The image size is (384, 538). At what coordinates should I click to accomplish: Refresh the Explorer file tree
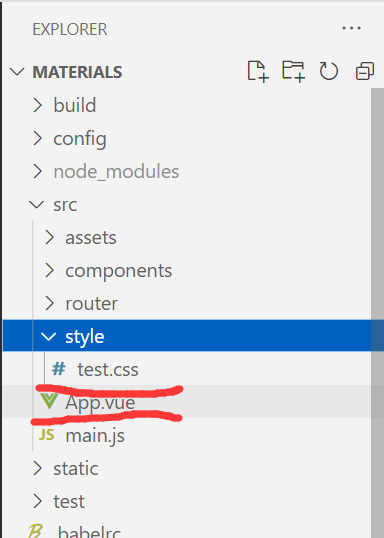[329, 71]
